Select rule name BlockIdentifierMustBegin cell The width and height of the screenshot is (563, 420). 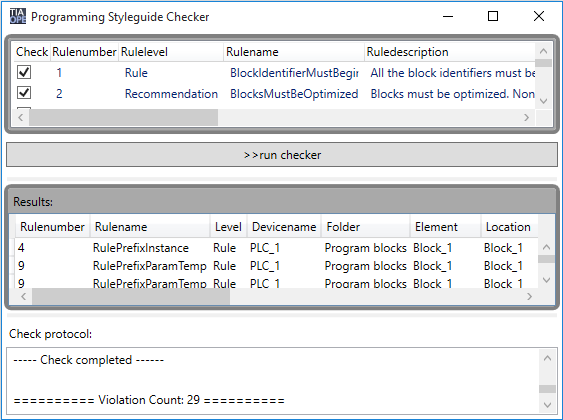click(x=294, y=73)
